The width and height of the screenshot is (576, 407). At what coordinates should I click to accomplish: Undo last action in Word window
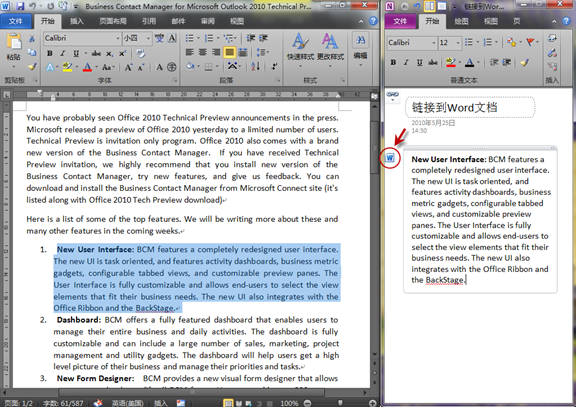[x=33, y=6]
